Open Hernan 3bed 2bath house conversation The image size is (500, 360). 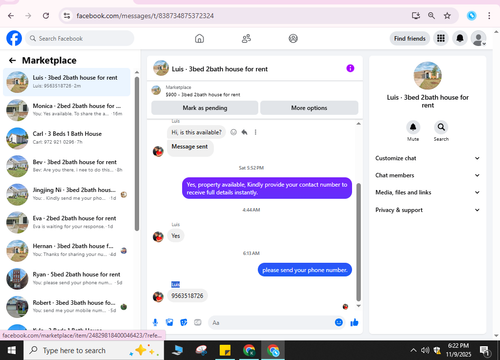pos(67,250)
